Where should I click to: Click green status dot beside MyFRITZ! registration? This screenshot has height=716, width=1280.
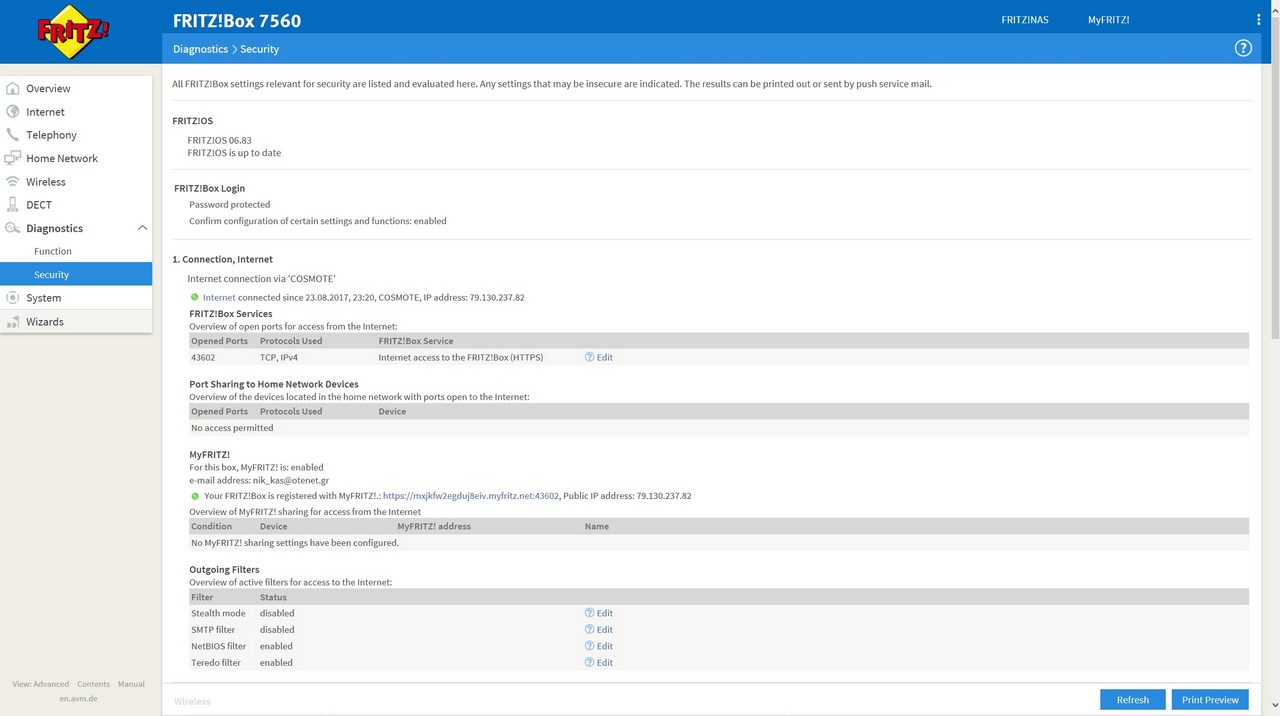[x=195, y=495]
